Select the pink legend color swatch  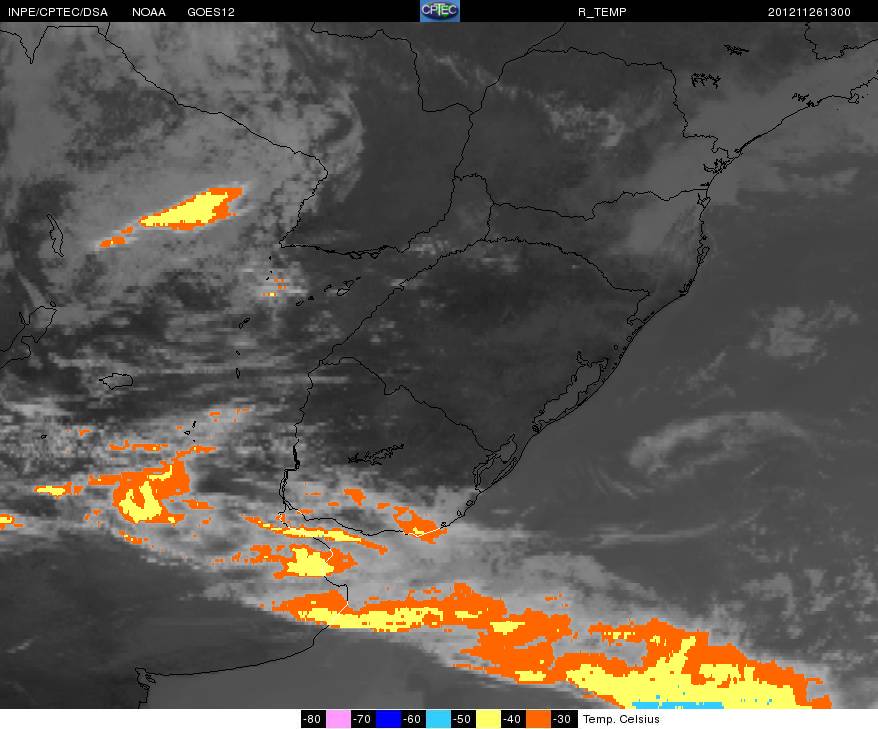point(338,719)
